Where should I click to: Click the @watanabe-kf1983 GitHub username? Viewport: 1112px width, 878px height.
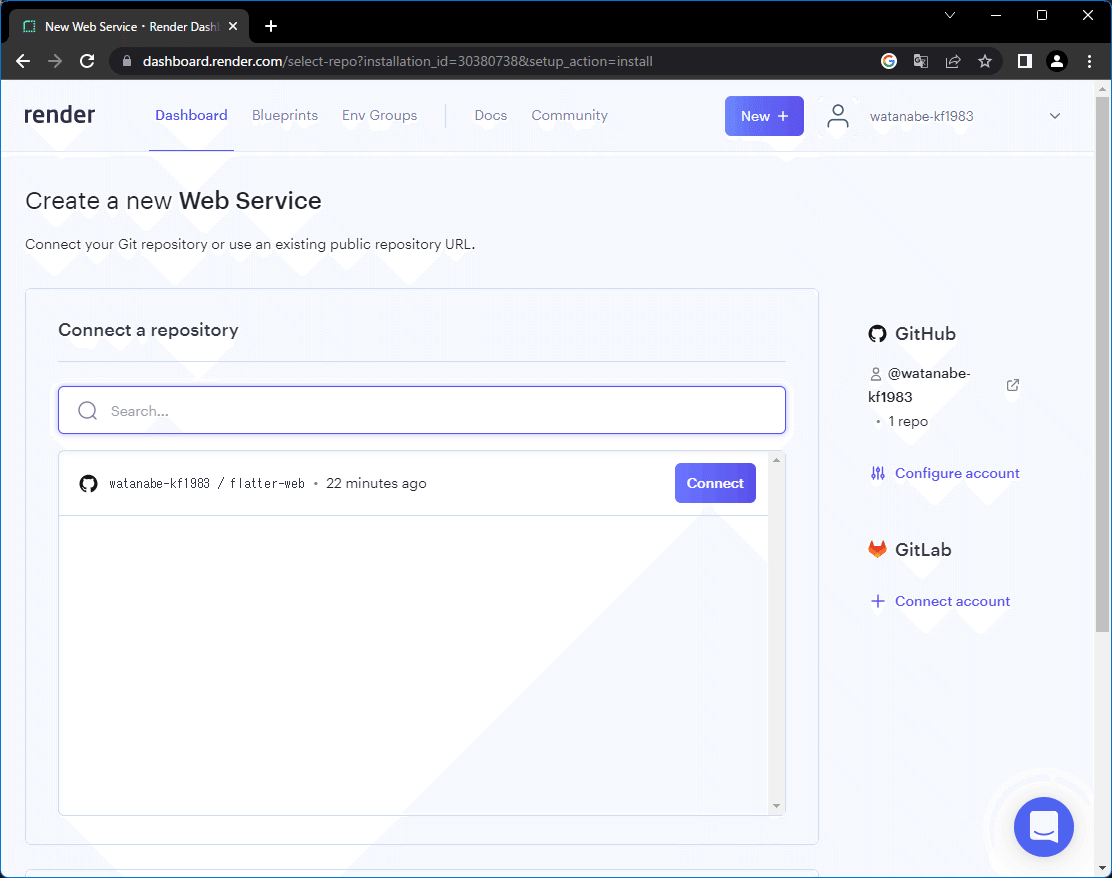[919, 385]
